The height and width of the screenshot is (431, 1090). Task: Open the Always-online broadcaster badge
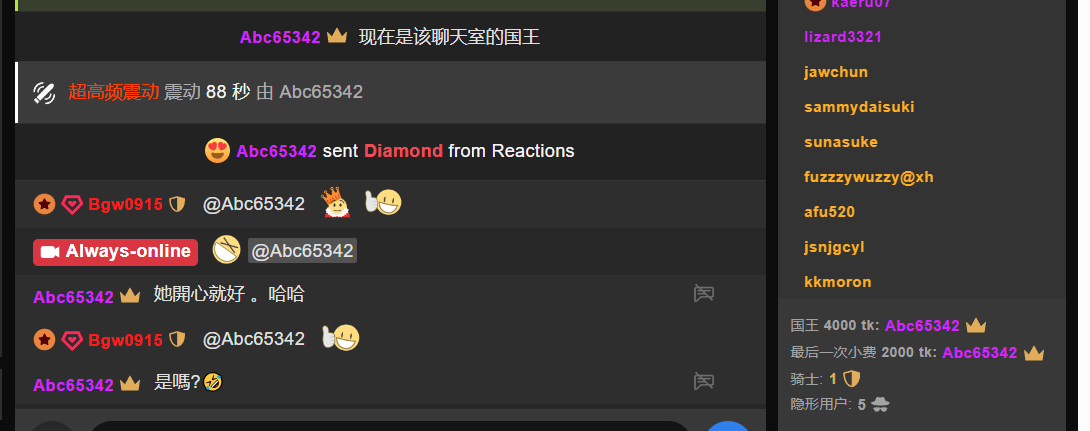[x=115, y=252]
